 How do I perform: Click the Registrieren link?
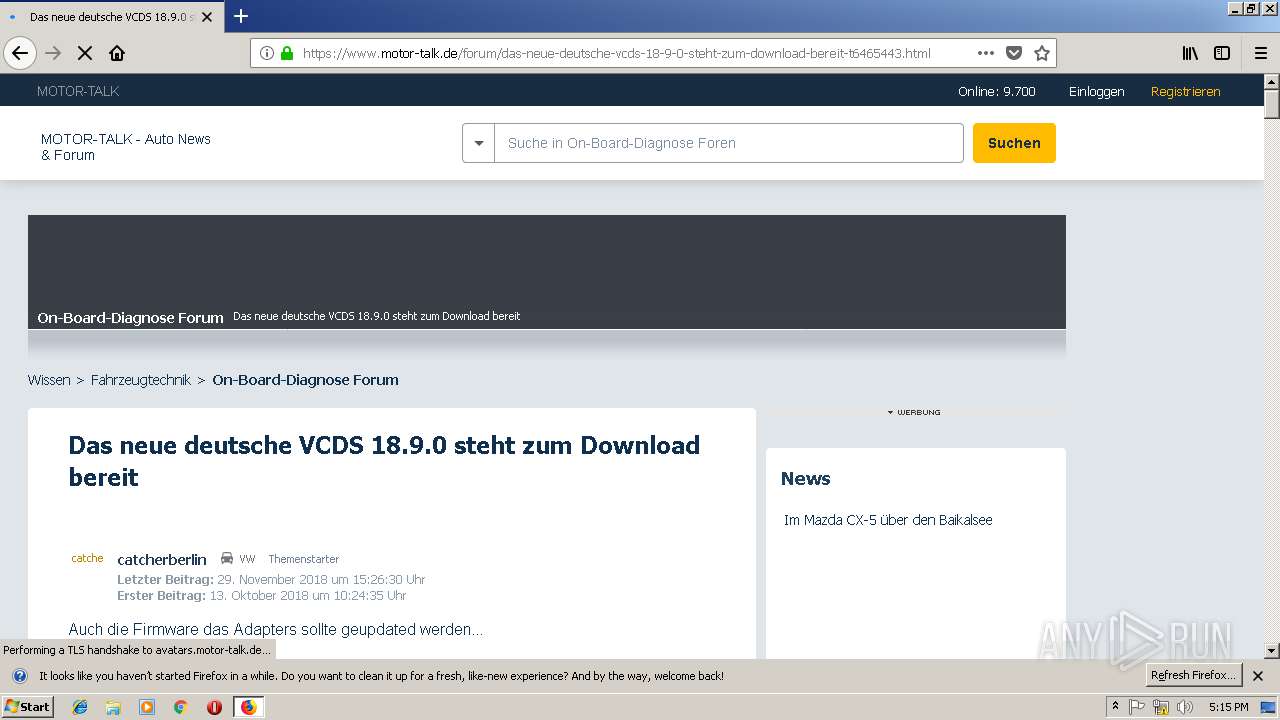coord(1185,91)
